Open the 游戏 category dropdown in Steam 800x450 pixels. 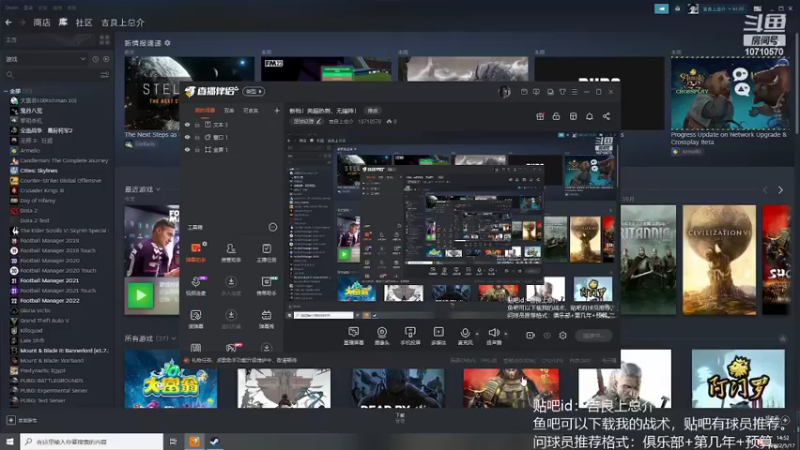tap(45, 59)
